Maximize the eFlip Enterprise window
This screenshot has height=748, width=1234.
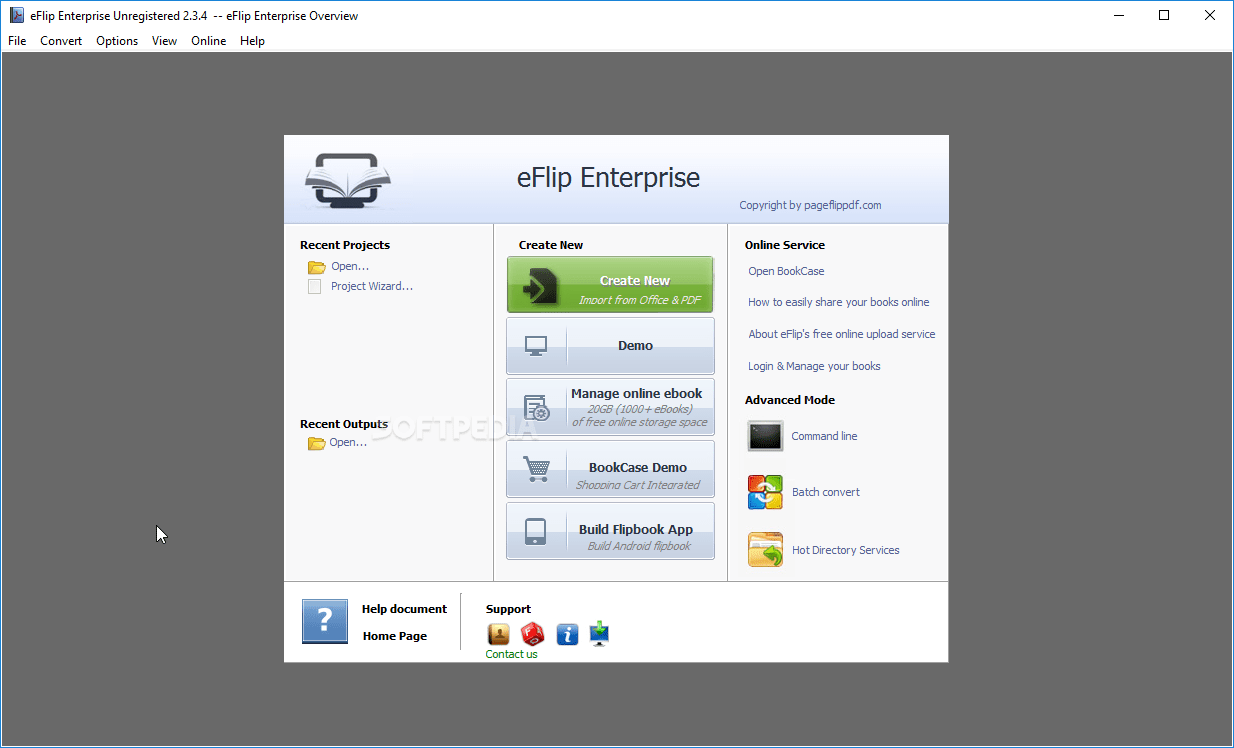pos(1164,15)
